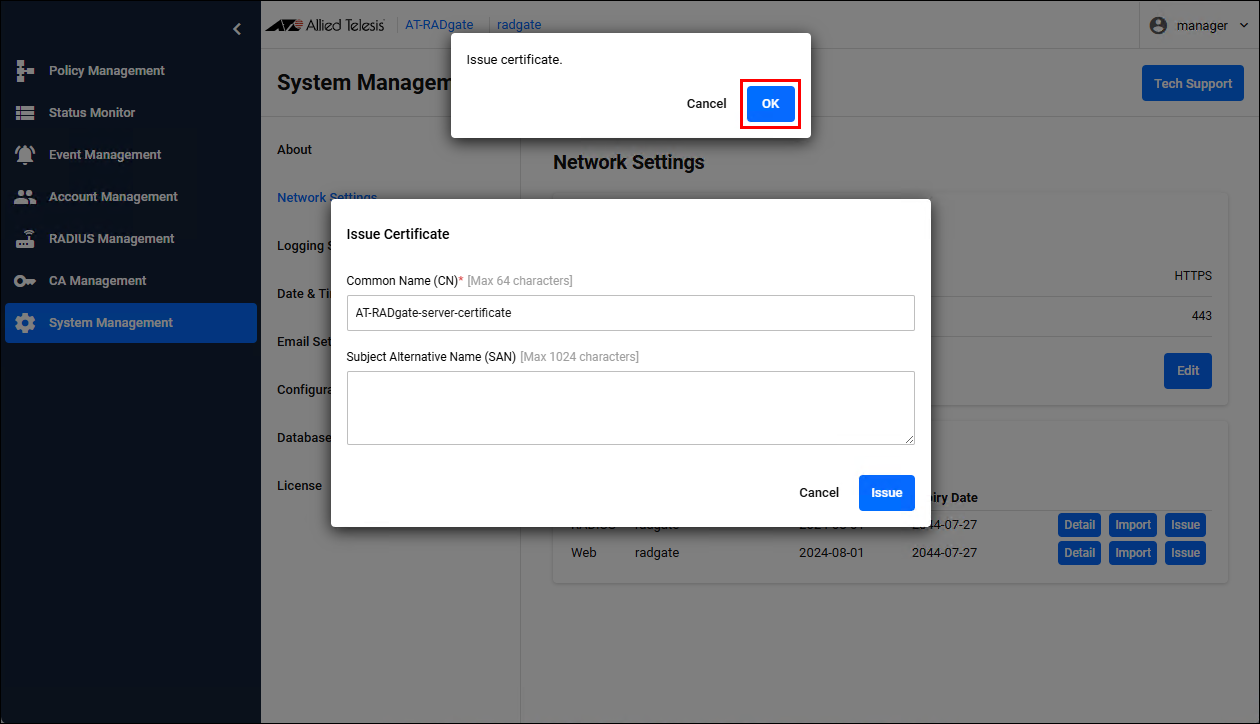Click the Policy Management icon
The height and width of the screenshot is (724, 1260).
25,71
